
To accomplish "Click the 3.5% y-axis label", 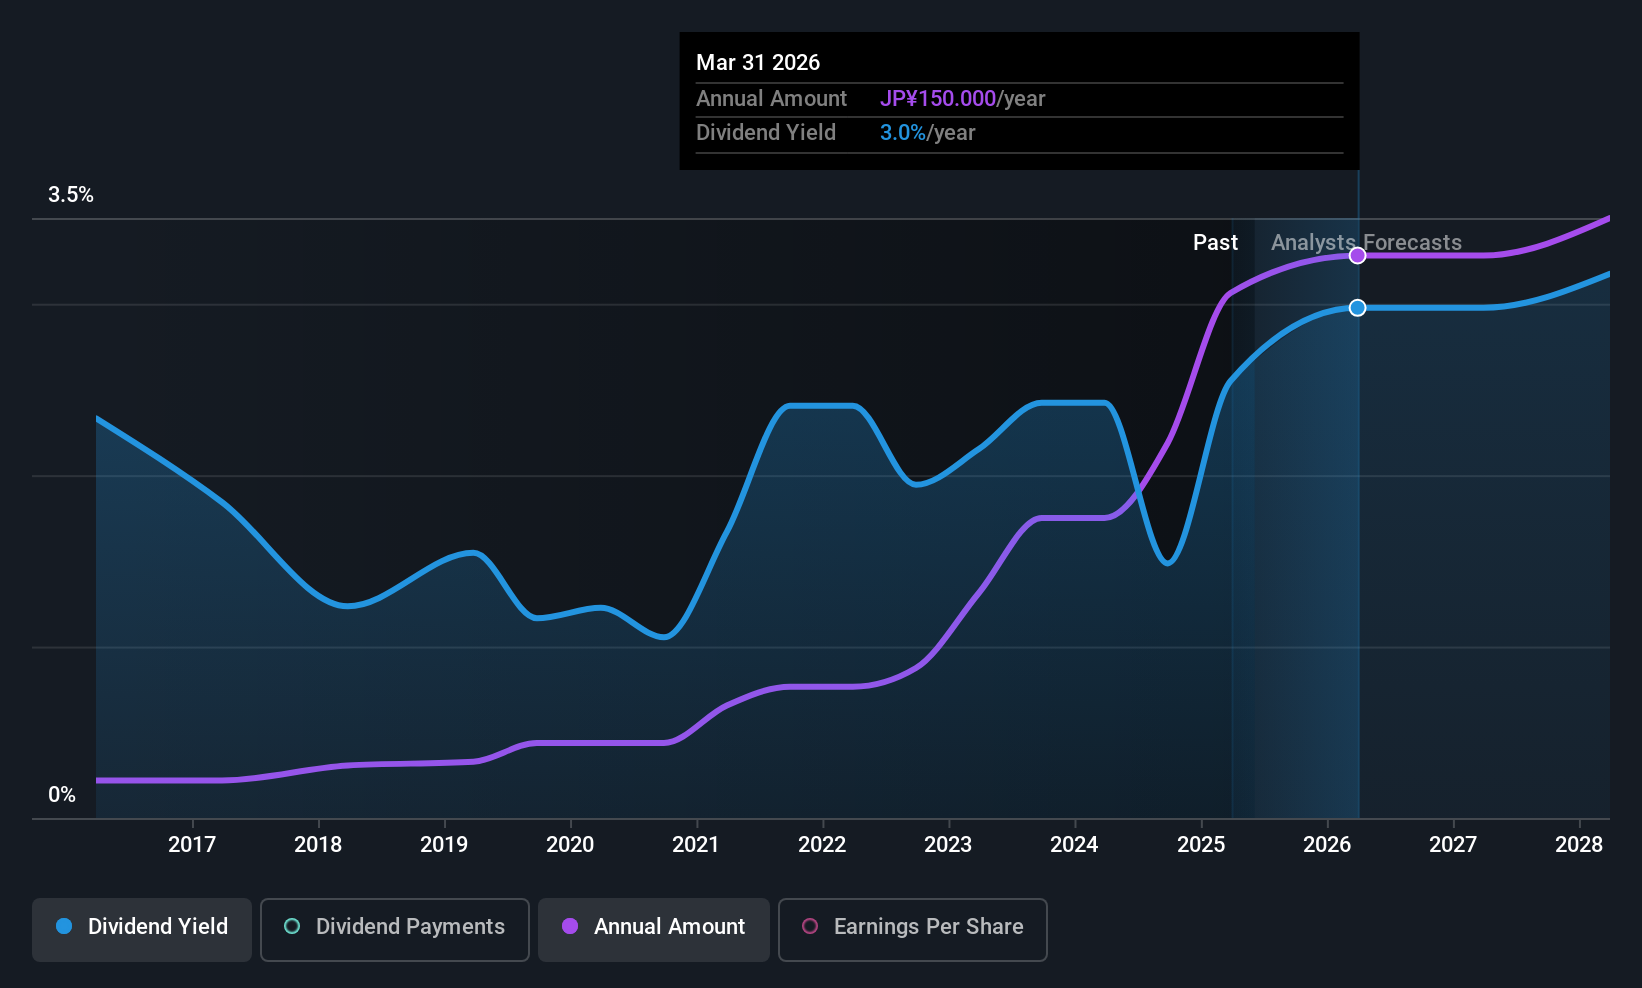I will pos(71,195).
